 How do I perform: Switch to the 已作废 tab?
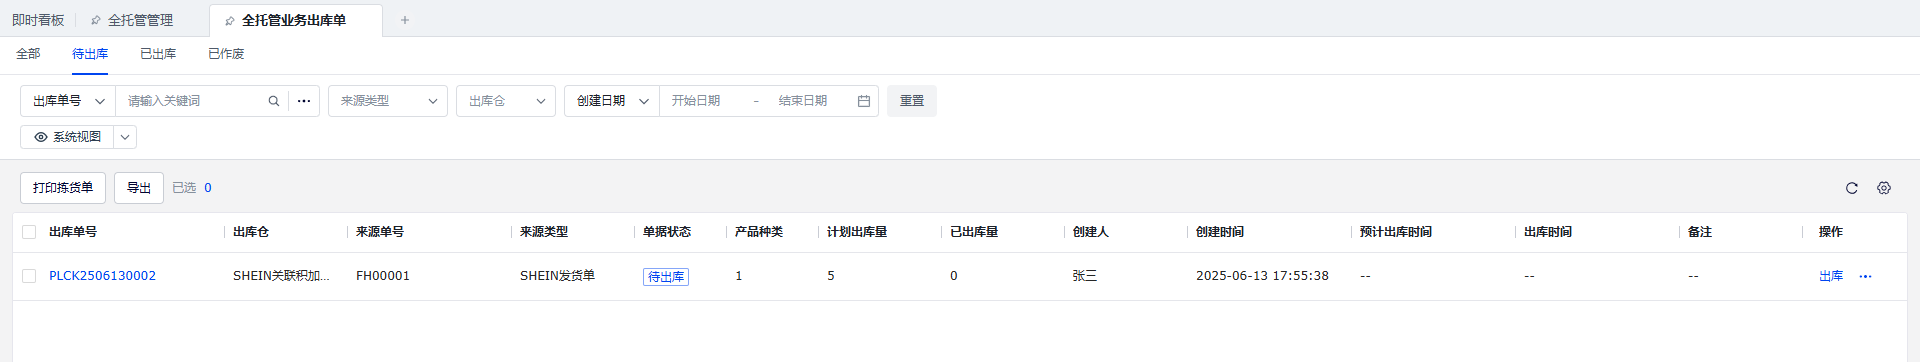click(226, 54)
